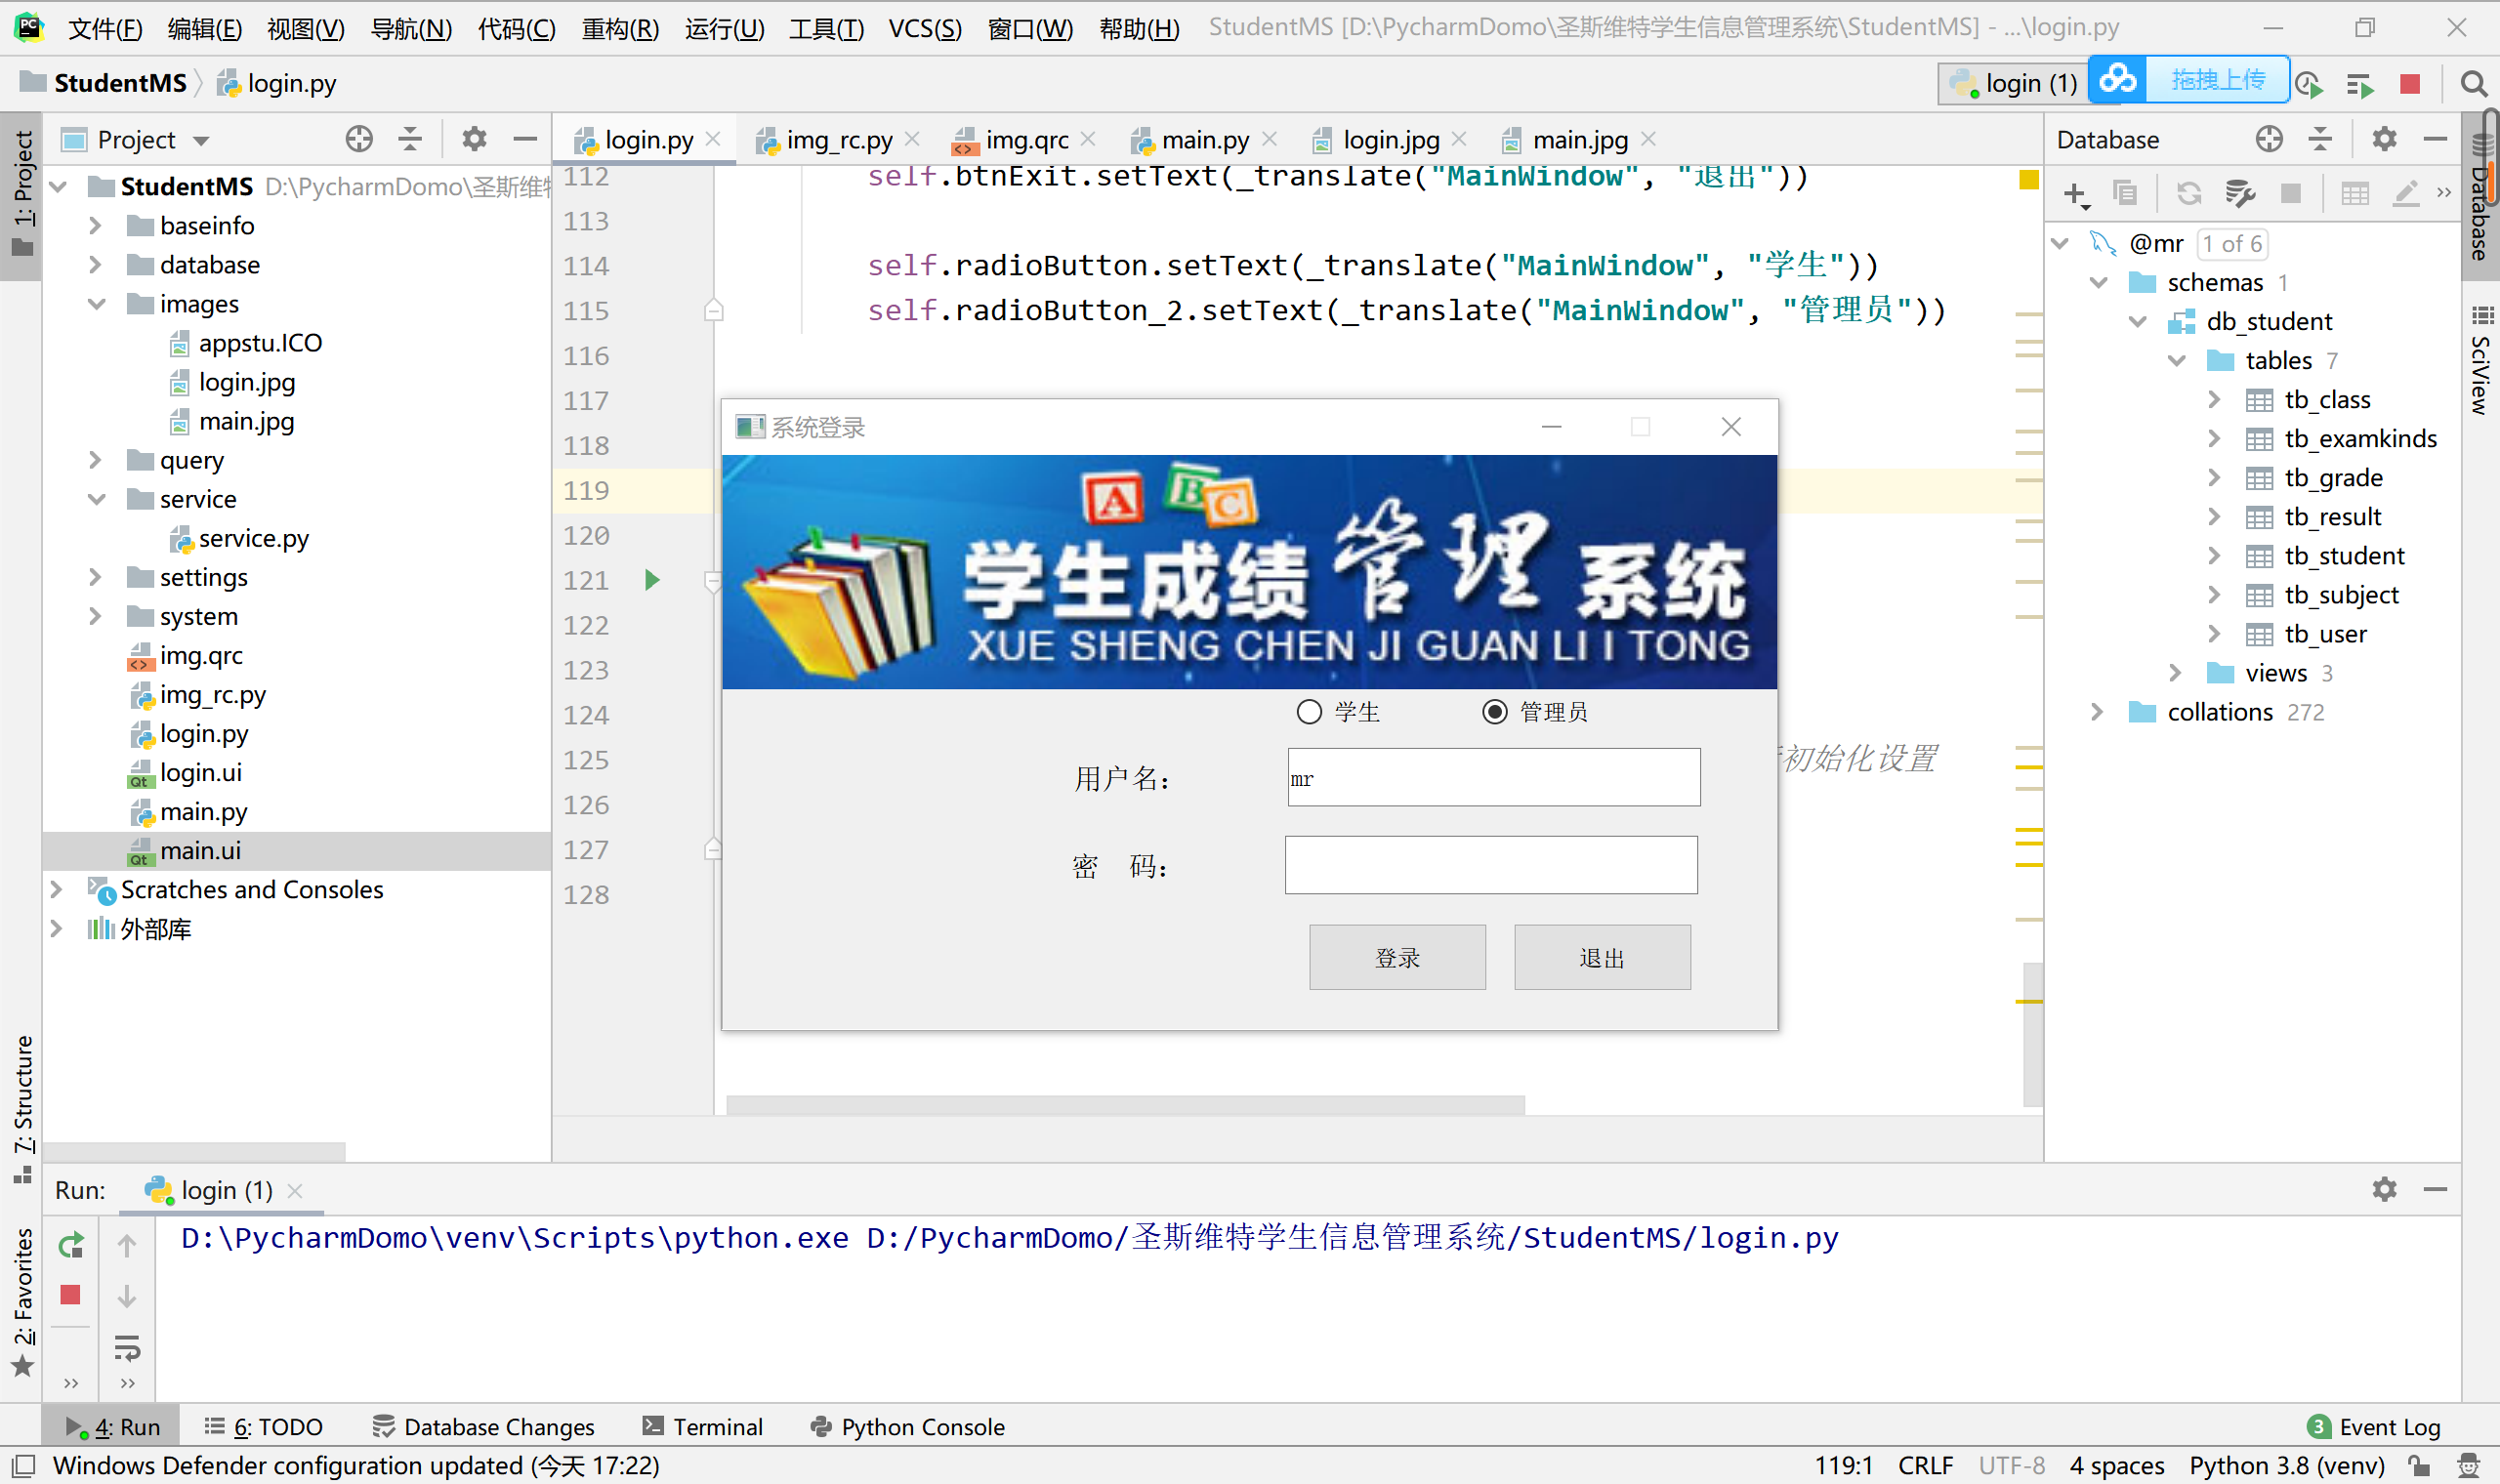Close the login.py editor tab
This screenshot has width=2500, height=1484.
click(713, 139)
